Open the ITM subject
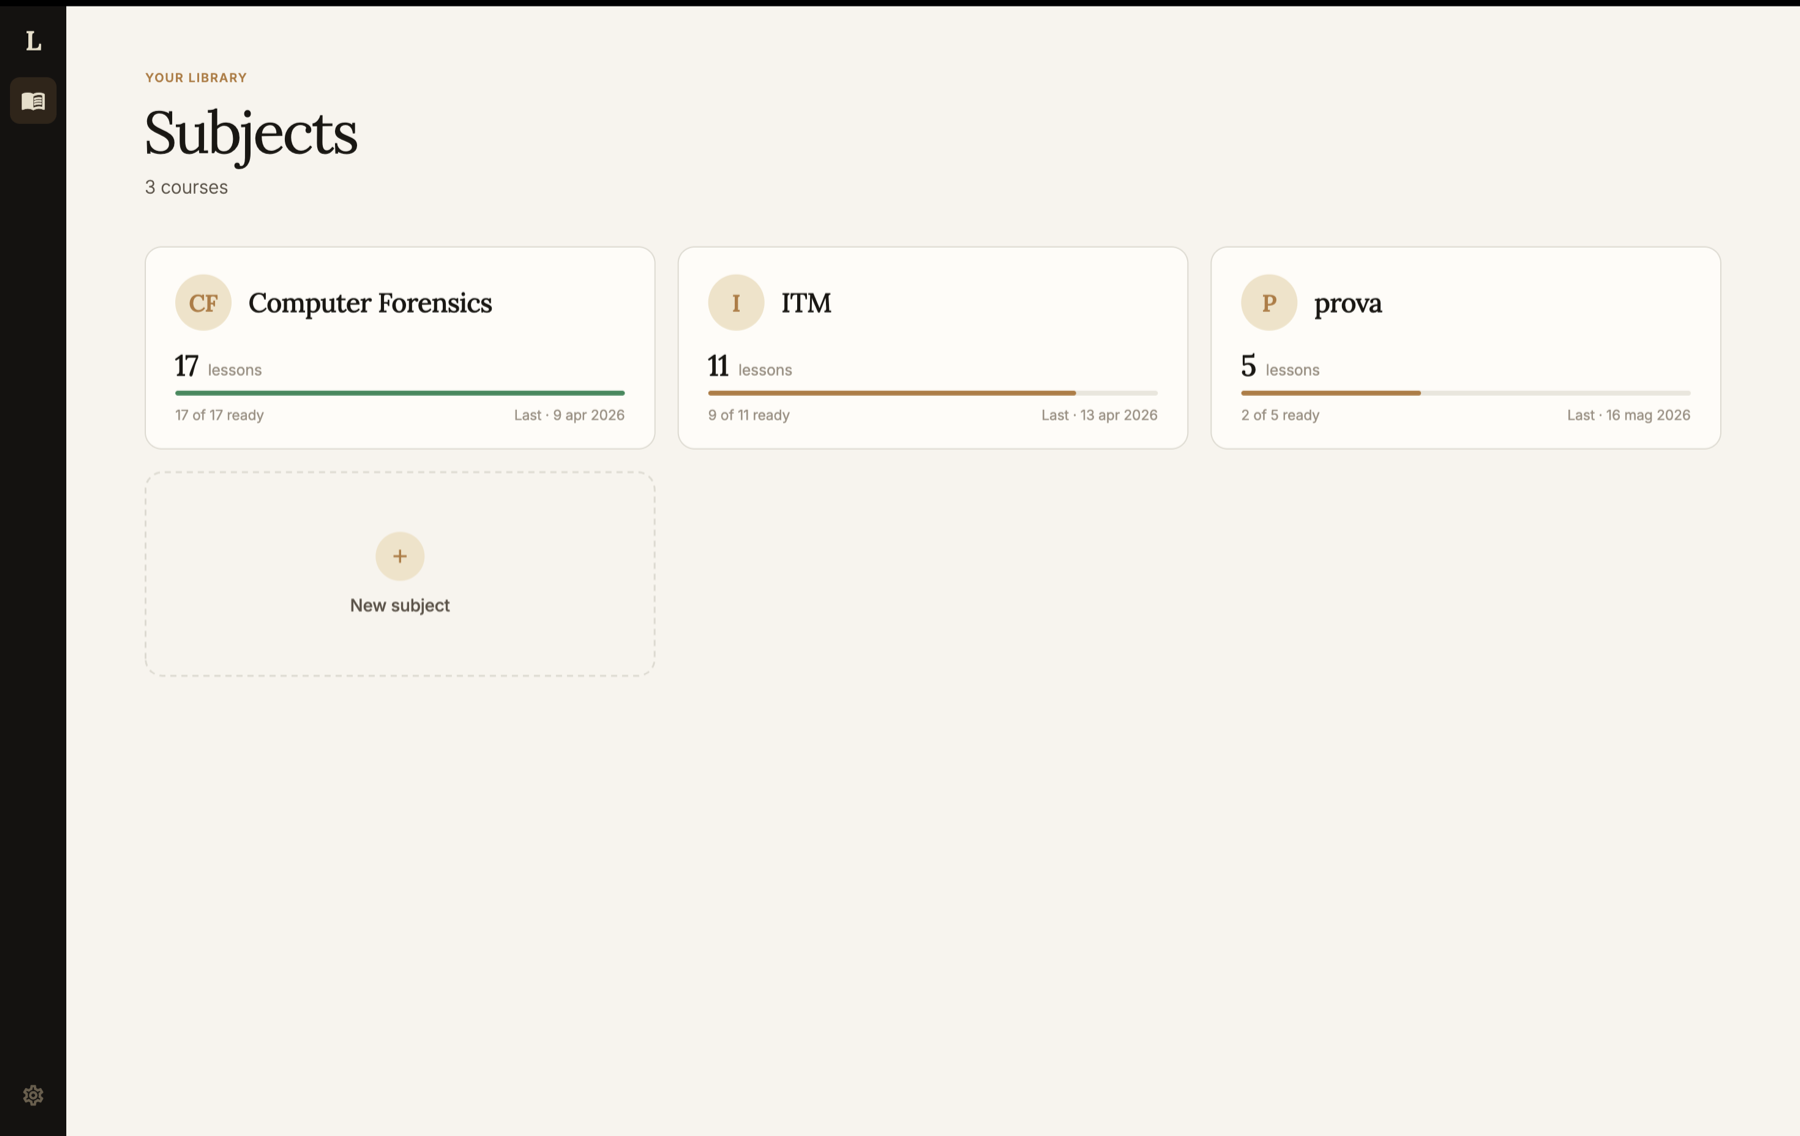This screenshot has width=1800, height=1136. tap(933, 348)
